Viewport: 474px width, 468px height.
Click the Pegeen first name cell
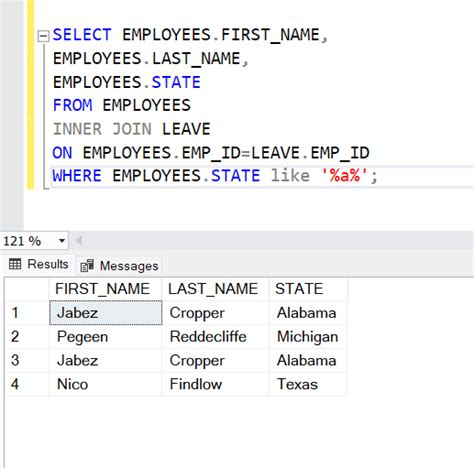coord(105,337)
